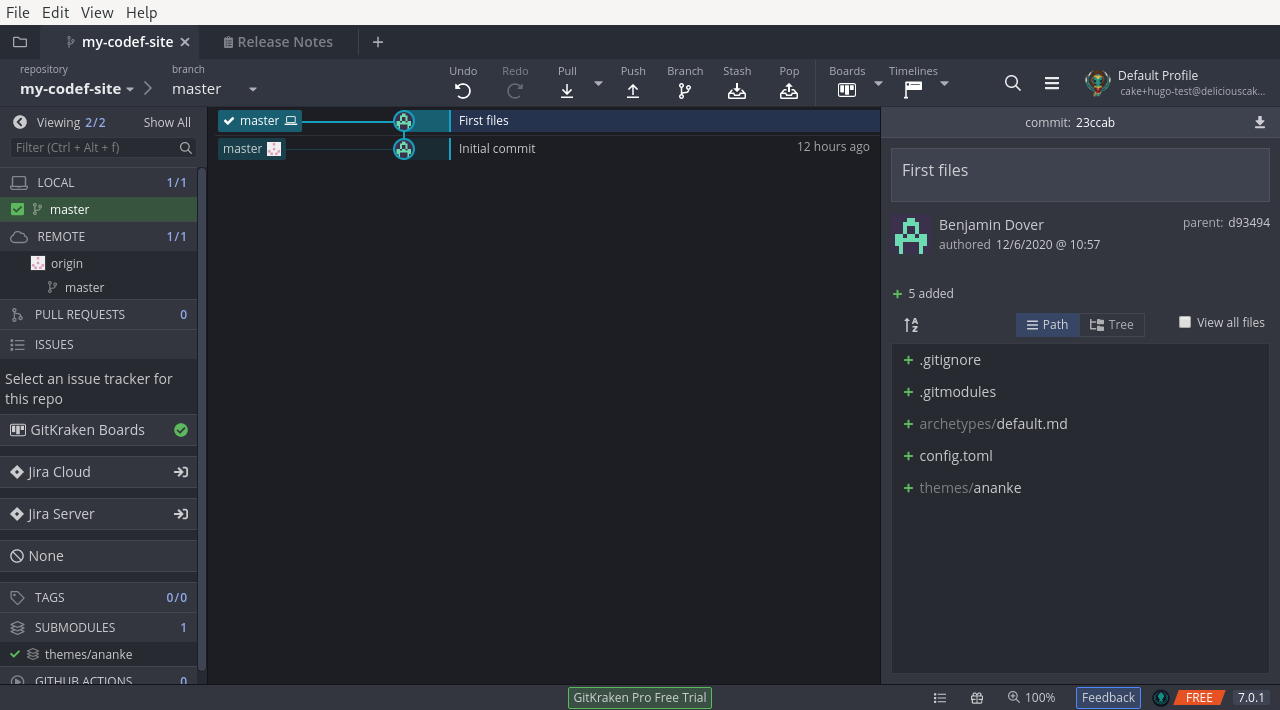Select None as issue tracker

(98, 556)
